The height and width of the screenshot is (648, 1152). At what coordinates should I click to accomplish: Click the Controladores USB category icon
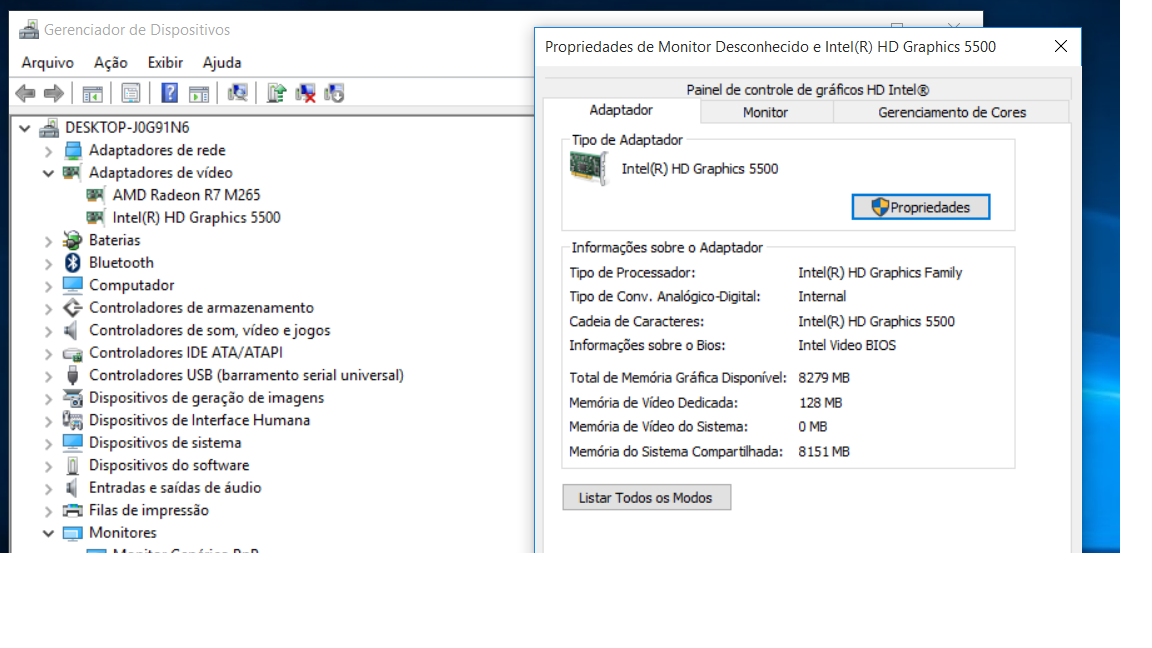[x=72, y=375]
